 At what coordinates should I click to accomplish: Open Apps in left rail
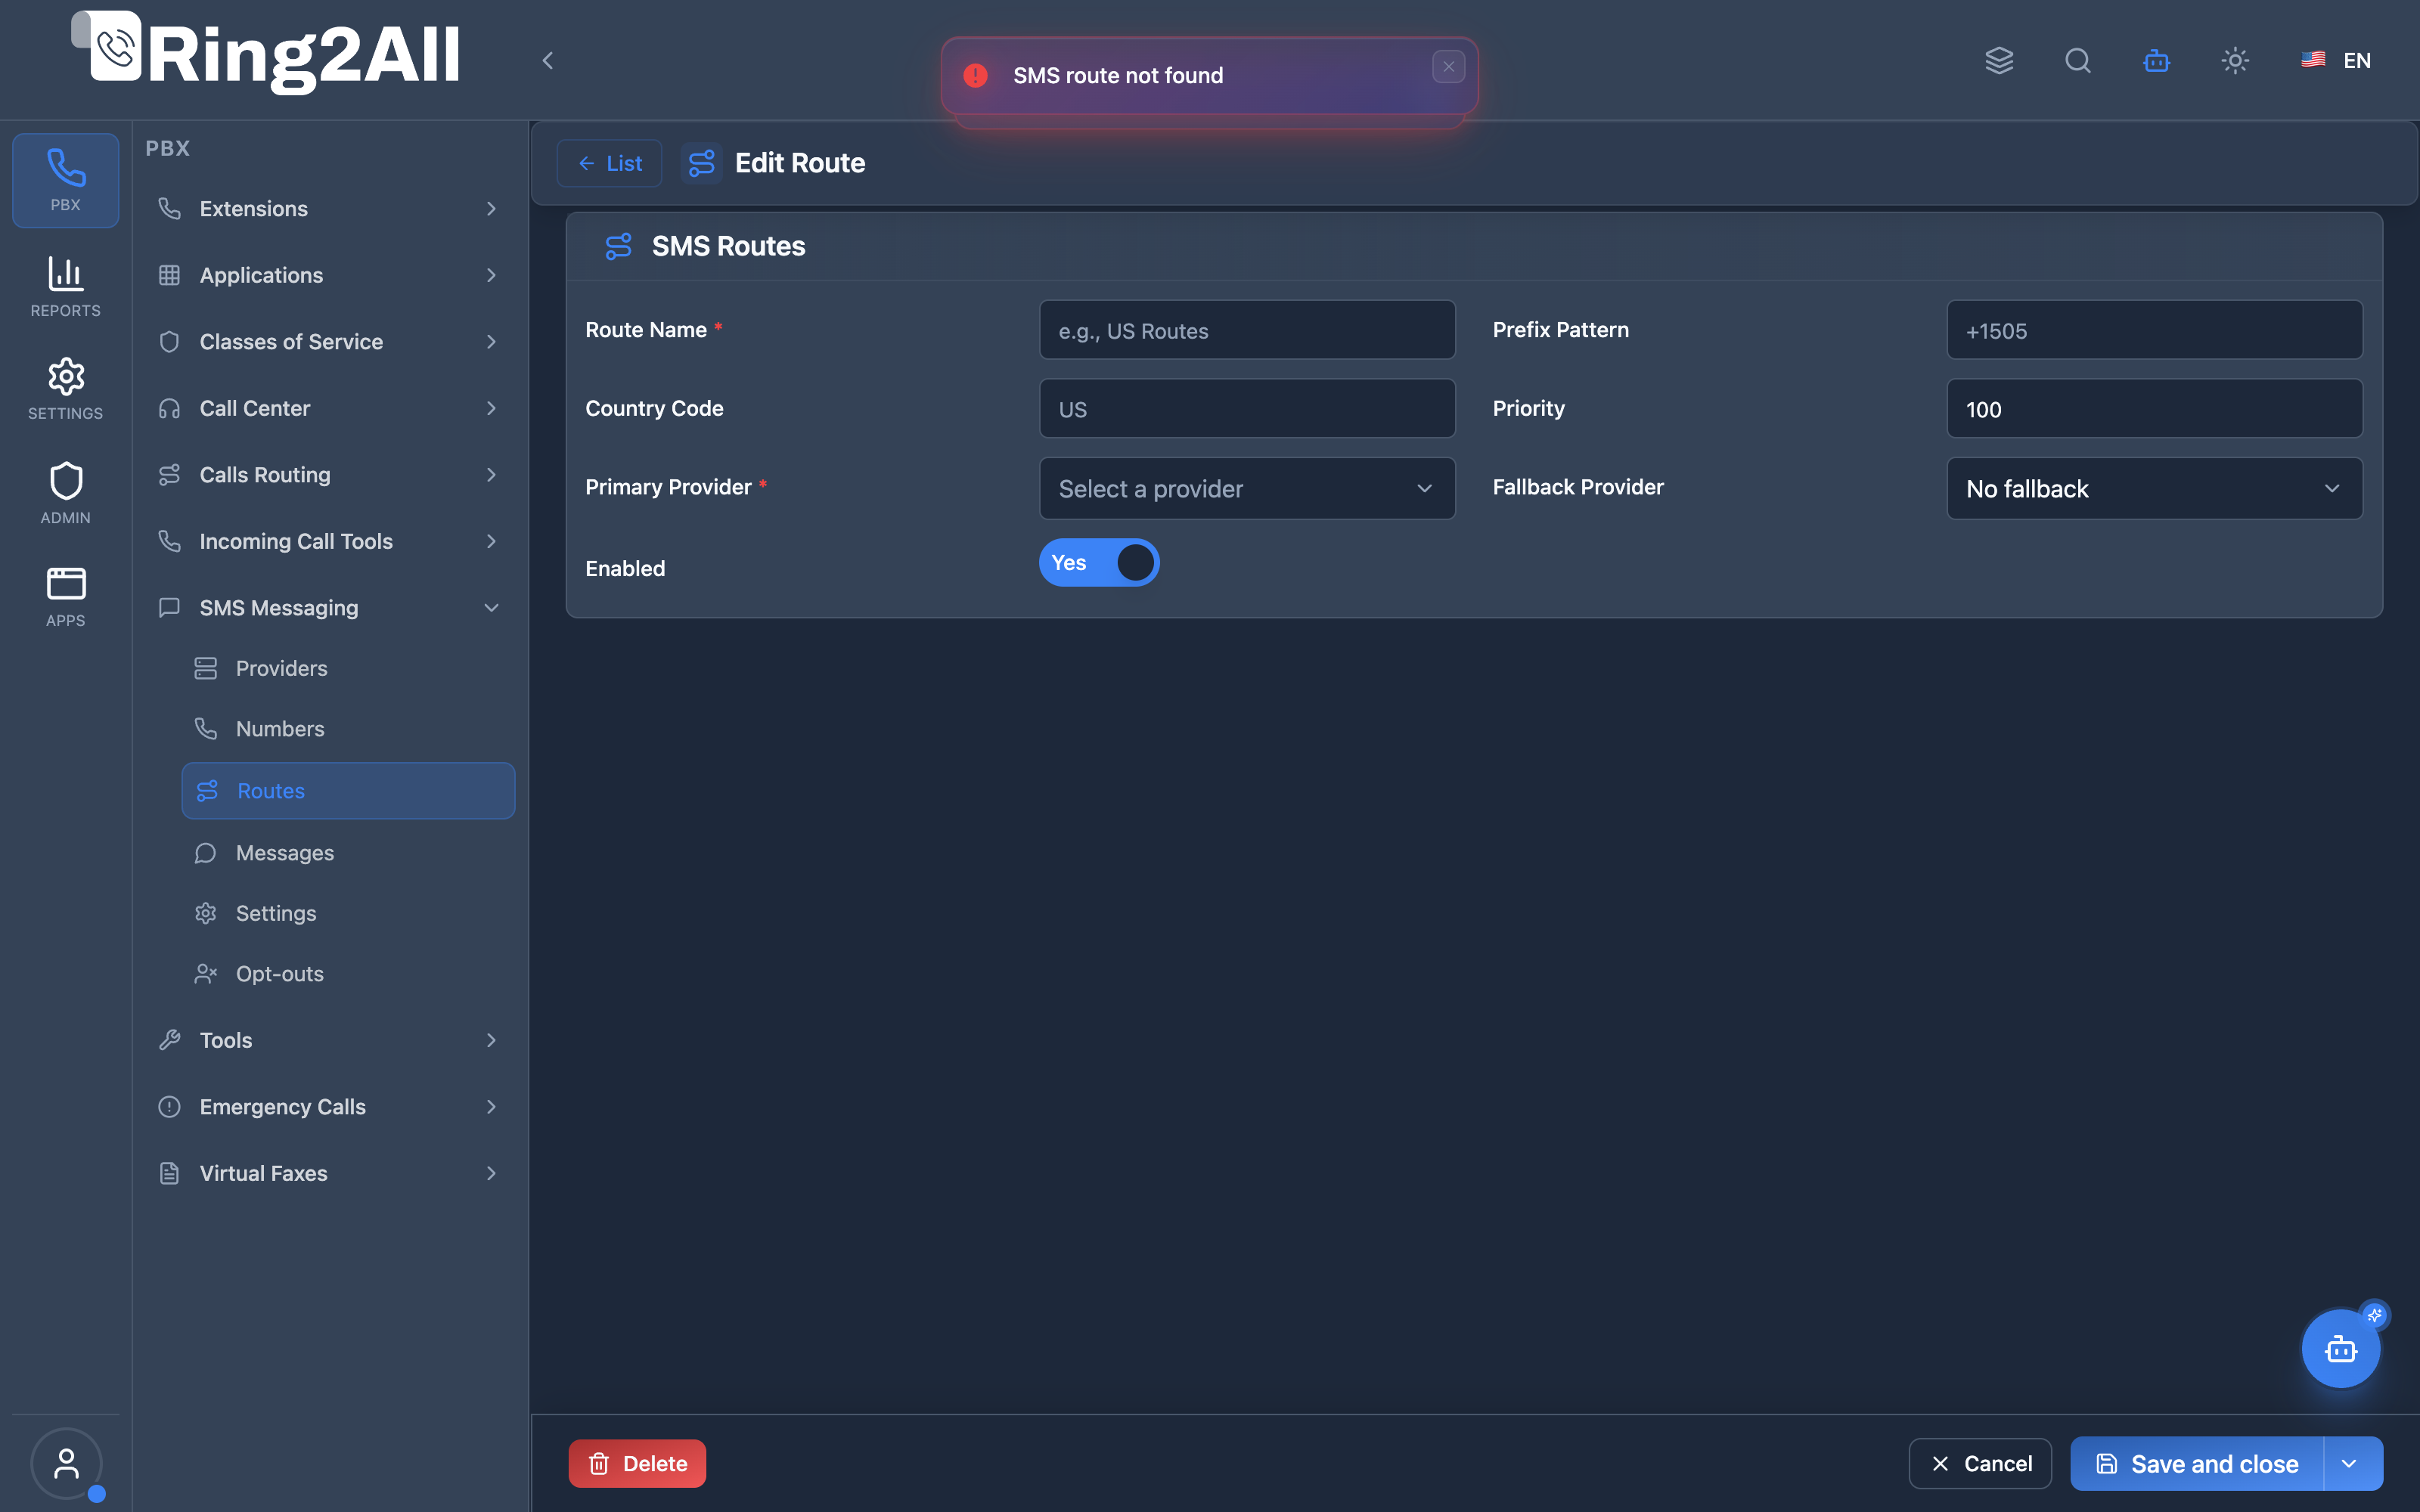(x=66, y=597)
